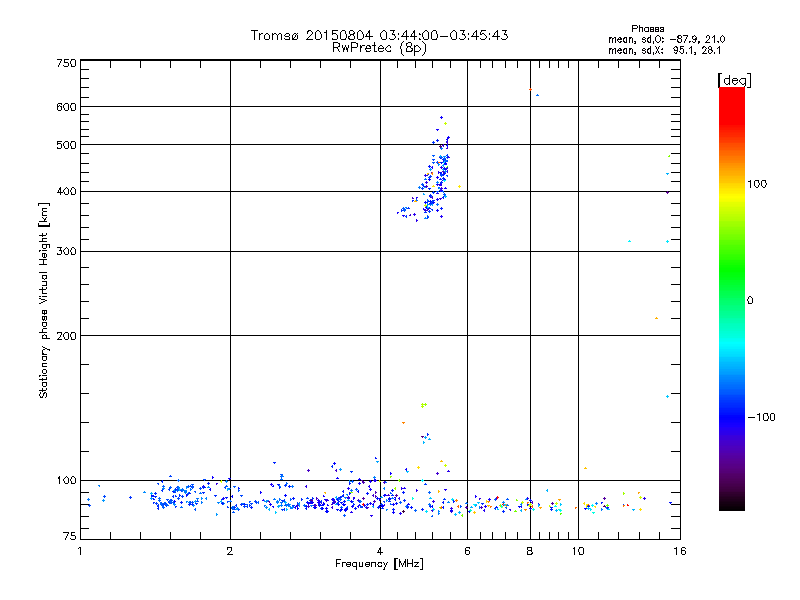This screenshot has height=600, width=800.
Task: Click the colorbar tick label '-100'
Action: point(761,417)
